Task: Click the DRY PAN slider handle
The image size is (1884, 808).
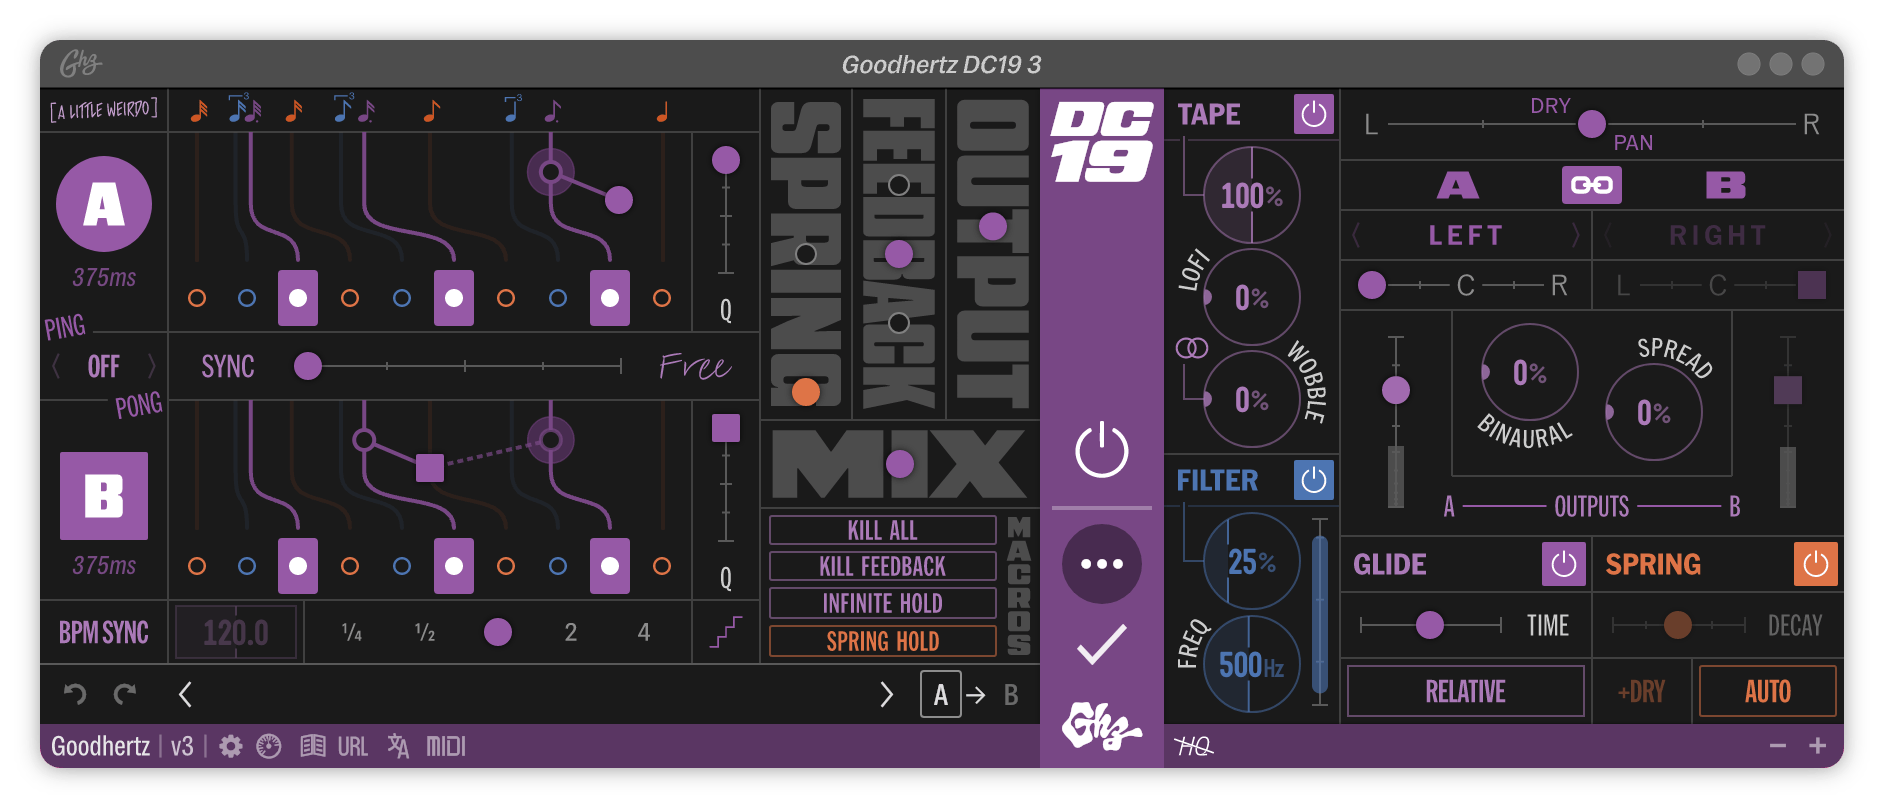Action: pos(1591,124)
